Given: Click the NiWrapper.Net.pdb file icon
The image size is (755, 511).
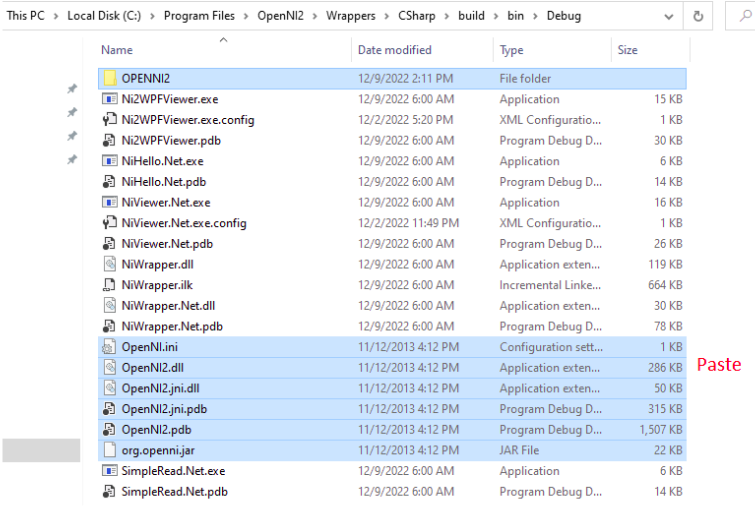Looking at the screenshot, I should (110, 327).
